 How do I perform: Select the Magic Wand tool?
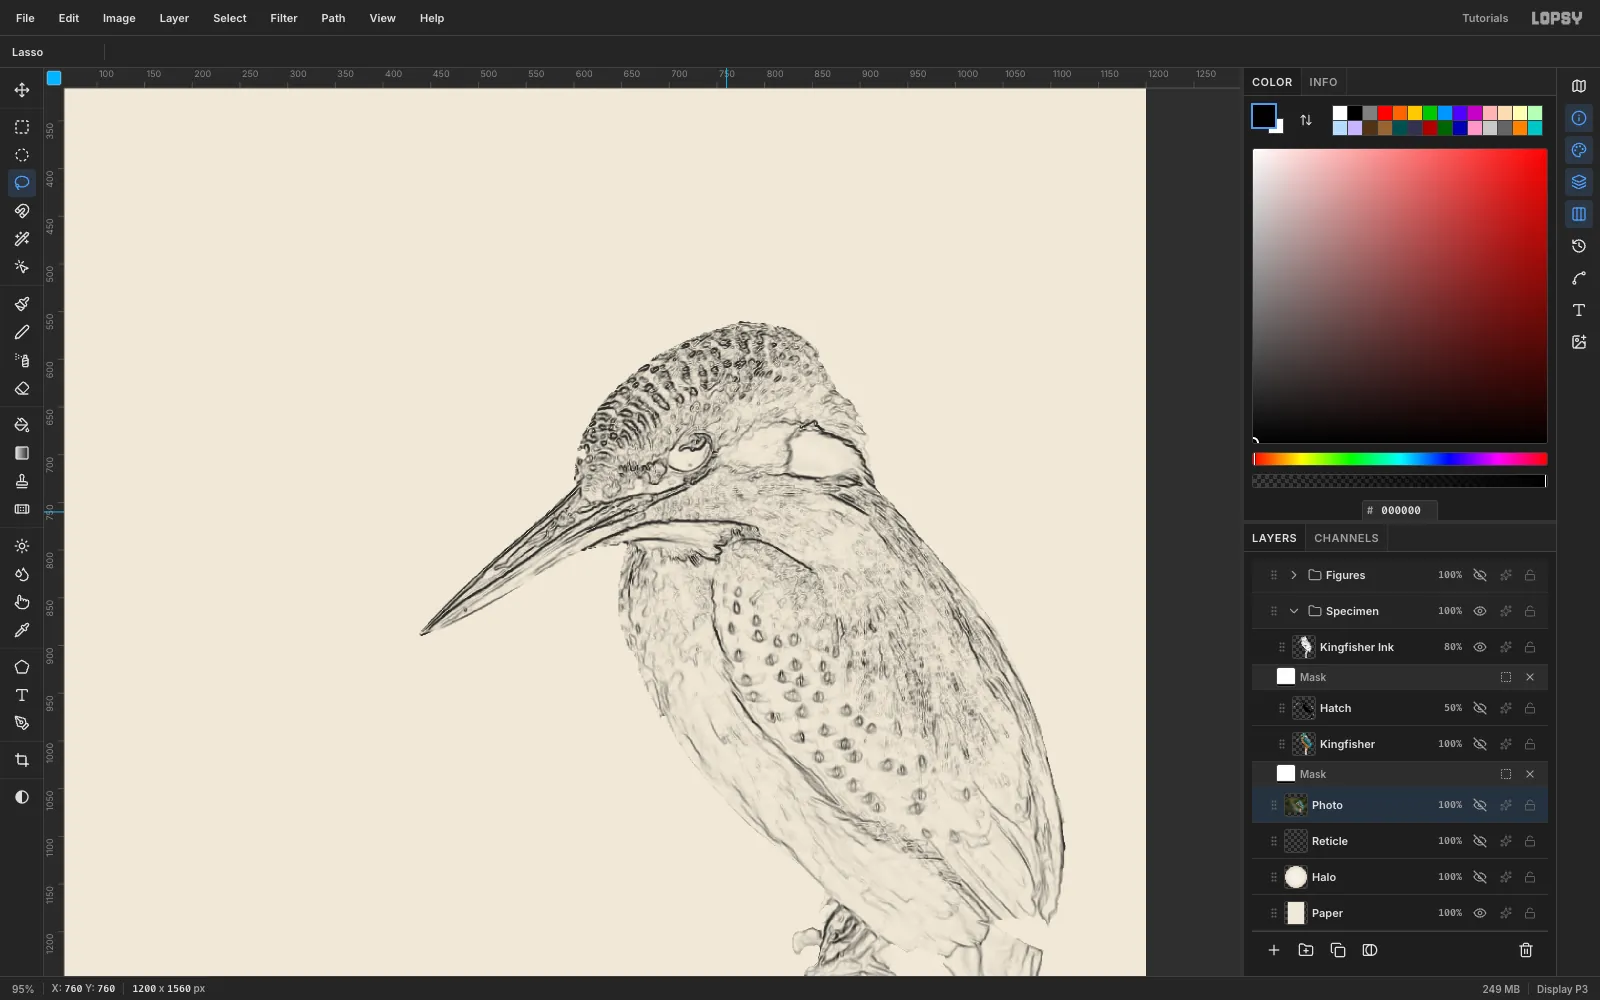click(22, 239)
